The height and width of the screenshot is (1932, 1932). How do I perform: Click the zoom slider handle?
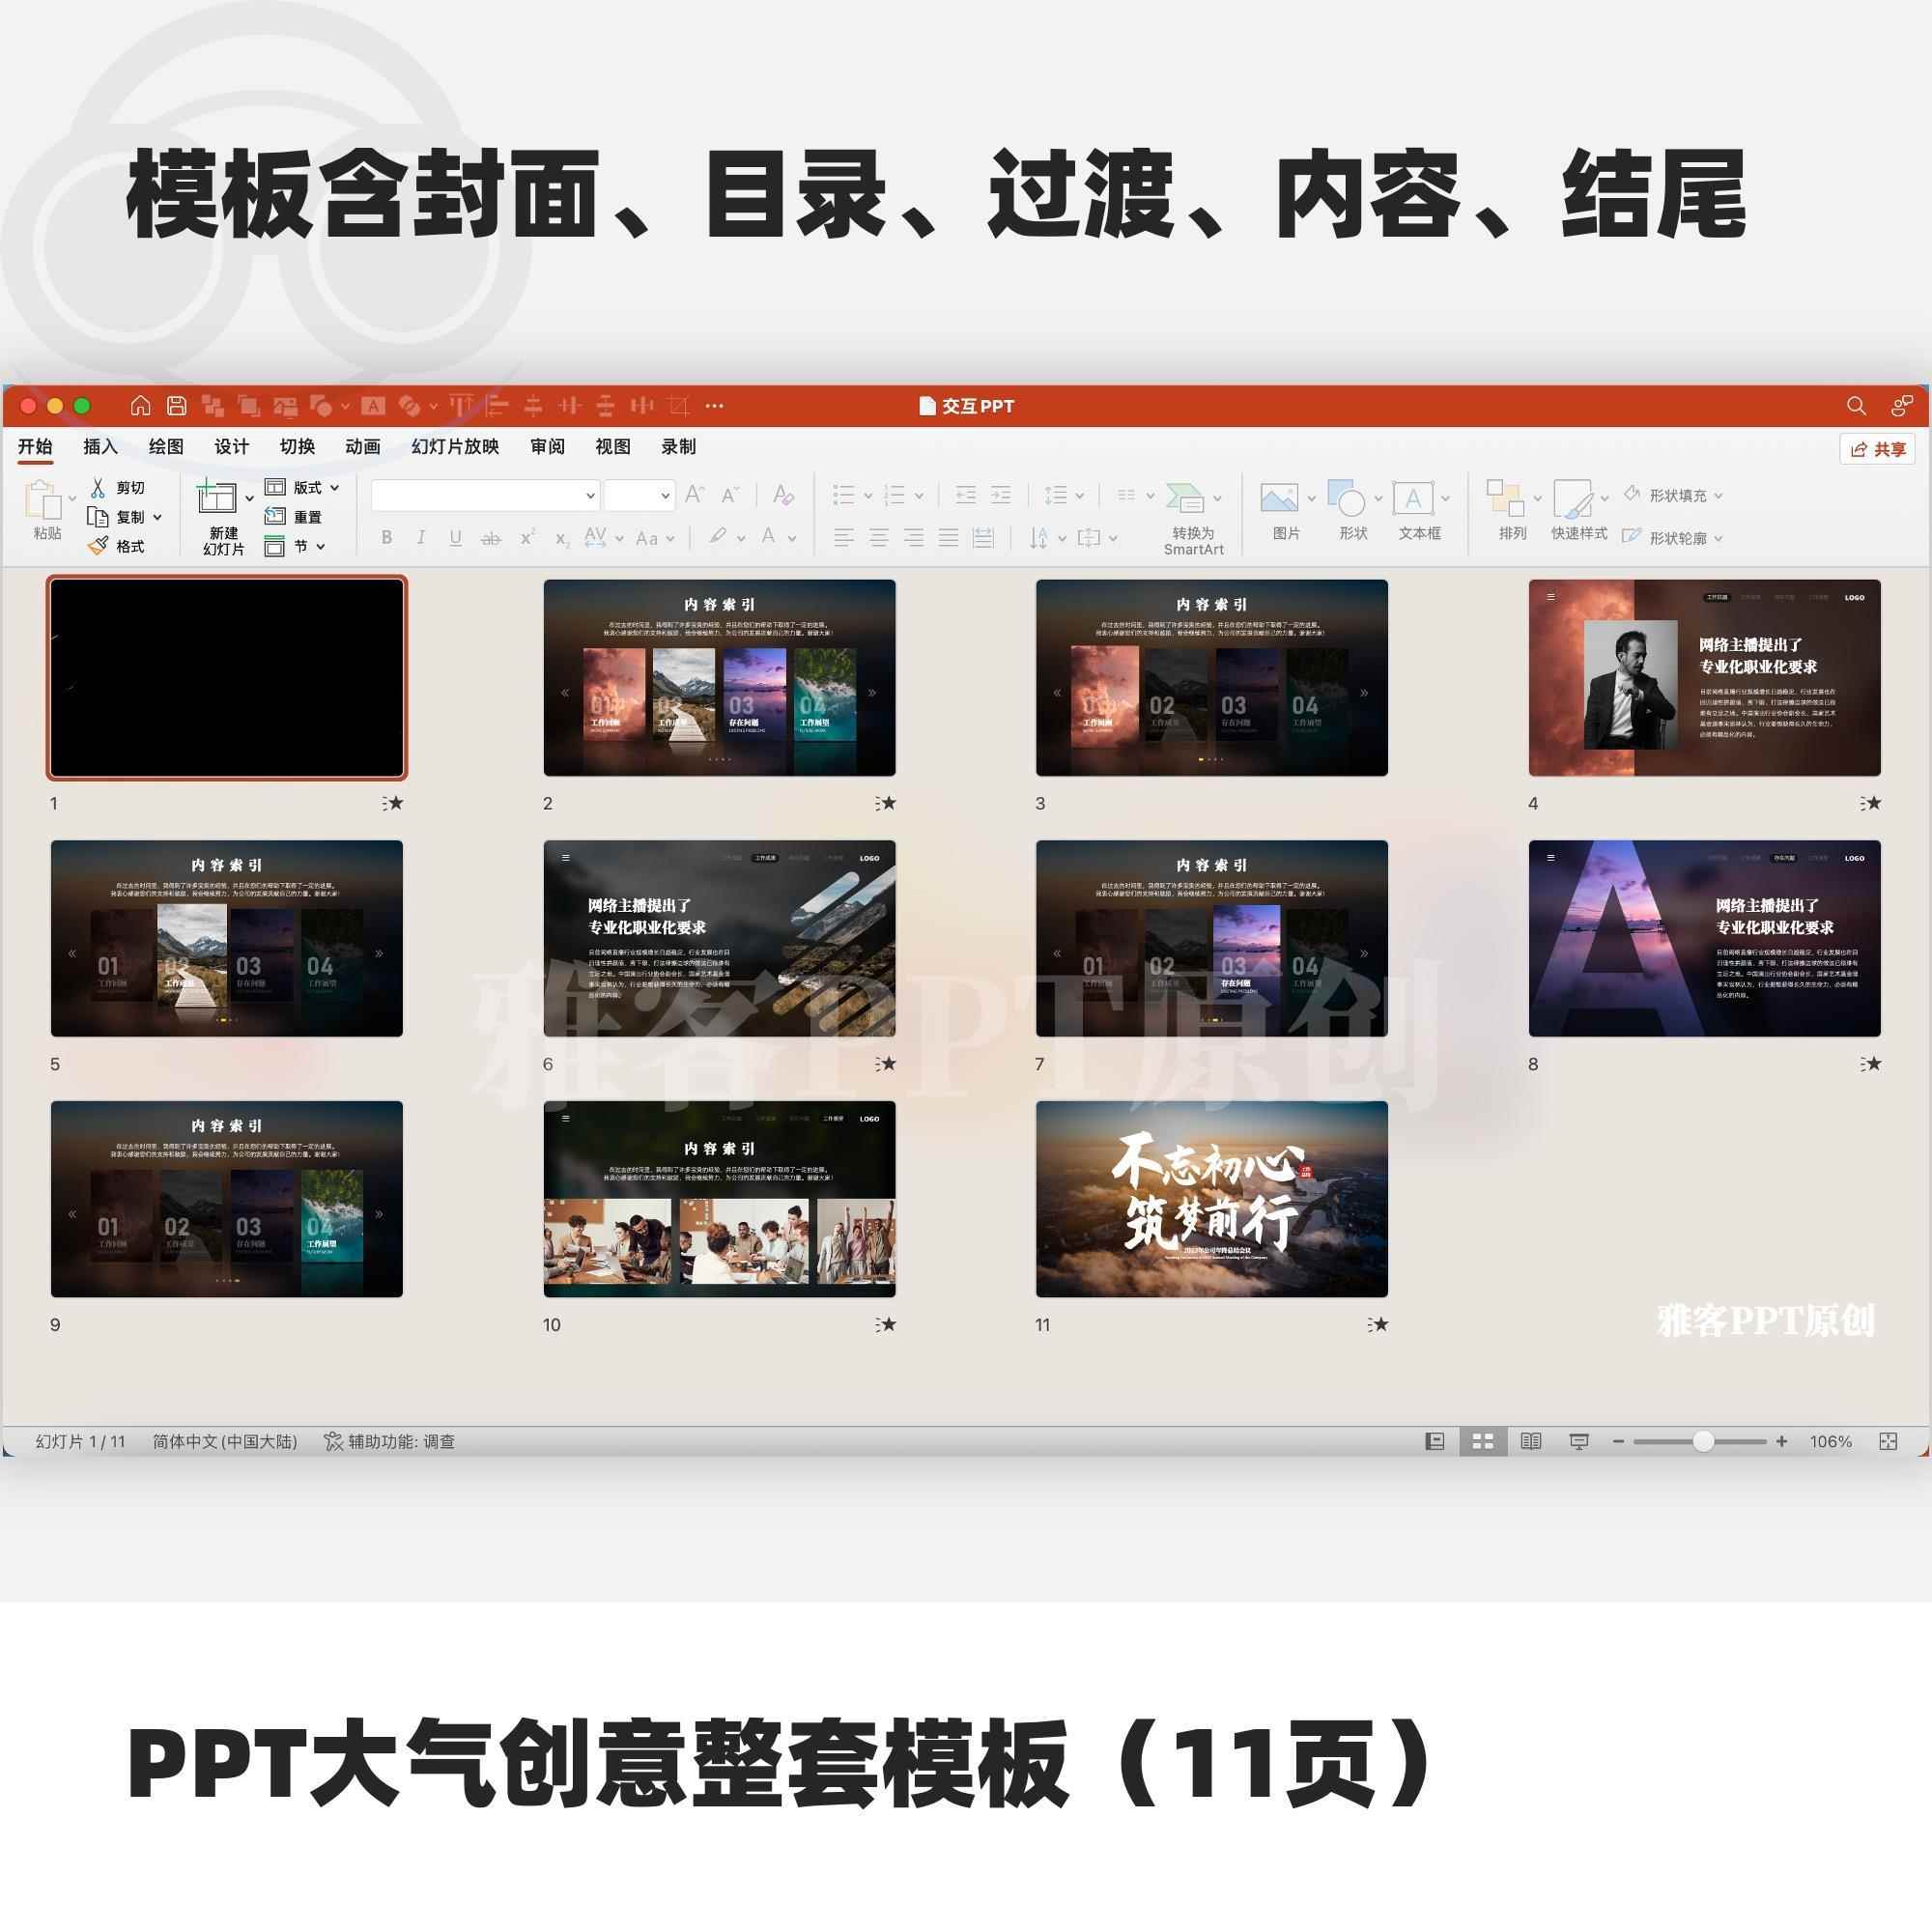click(1703, 1441)
